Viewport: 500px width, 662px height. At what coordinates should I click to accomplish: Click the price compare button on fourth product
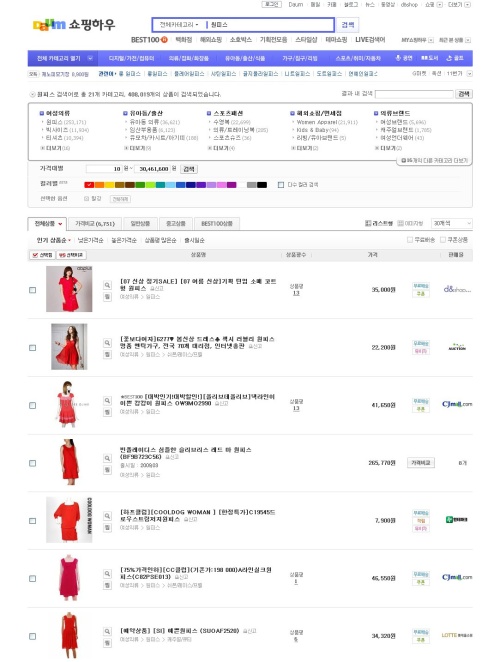pos(421,463)
